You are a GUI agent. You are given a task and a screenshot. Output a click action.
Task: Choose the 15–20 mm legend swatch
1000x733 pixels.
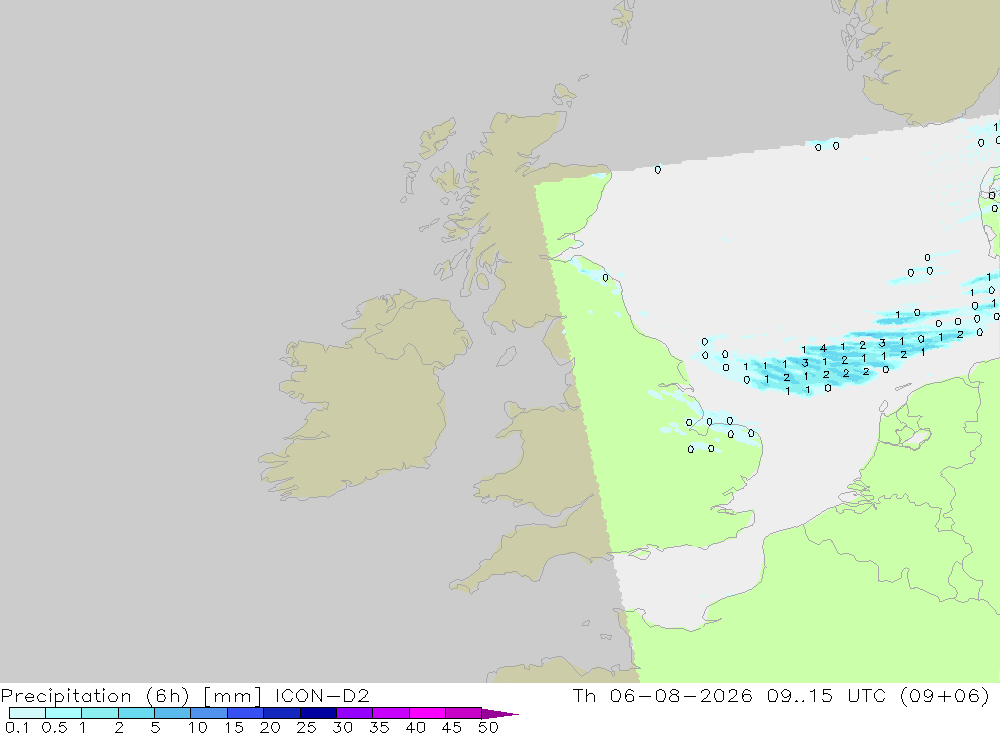(x=246, y=713)
